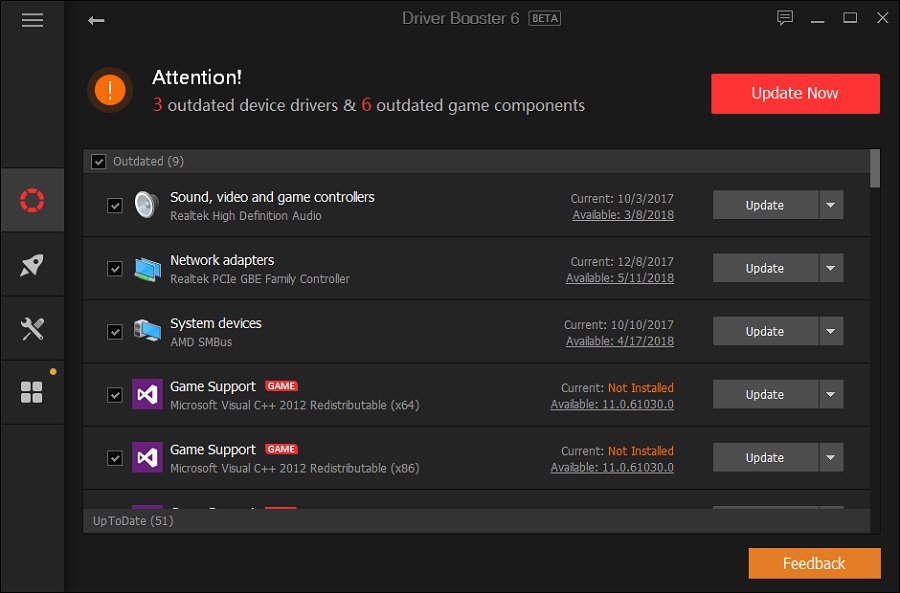Open the hamburger menu in sidebar

pos(32,19)
